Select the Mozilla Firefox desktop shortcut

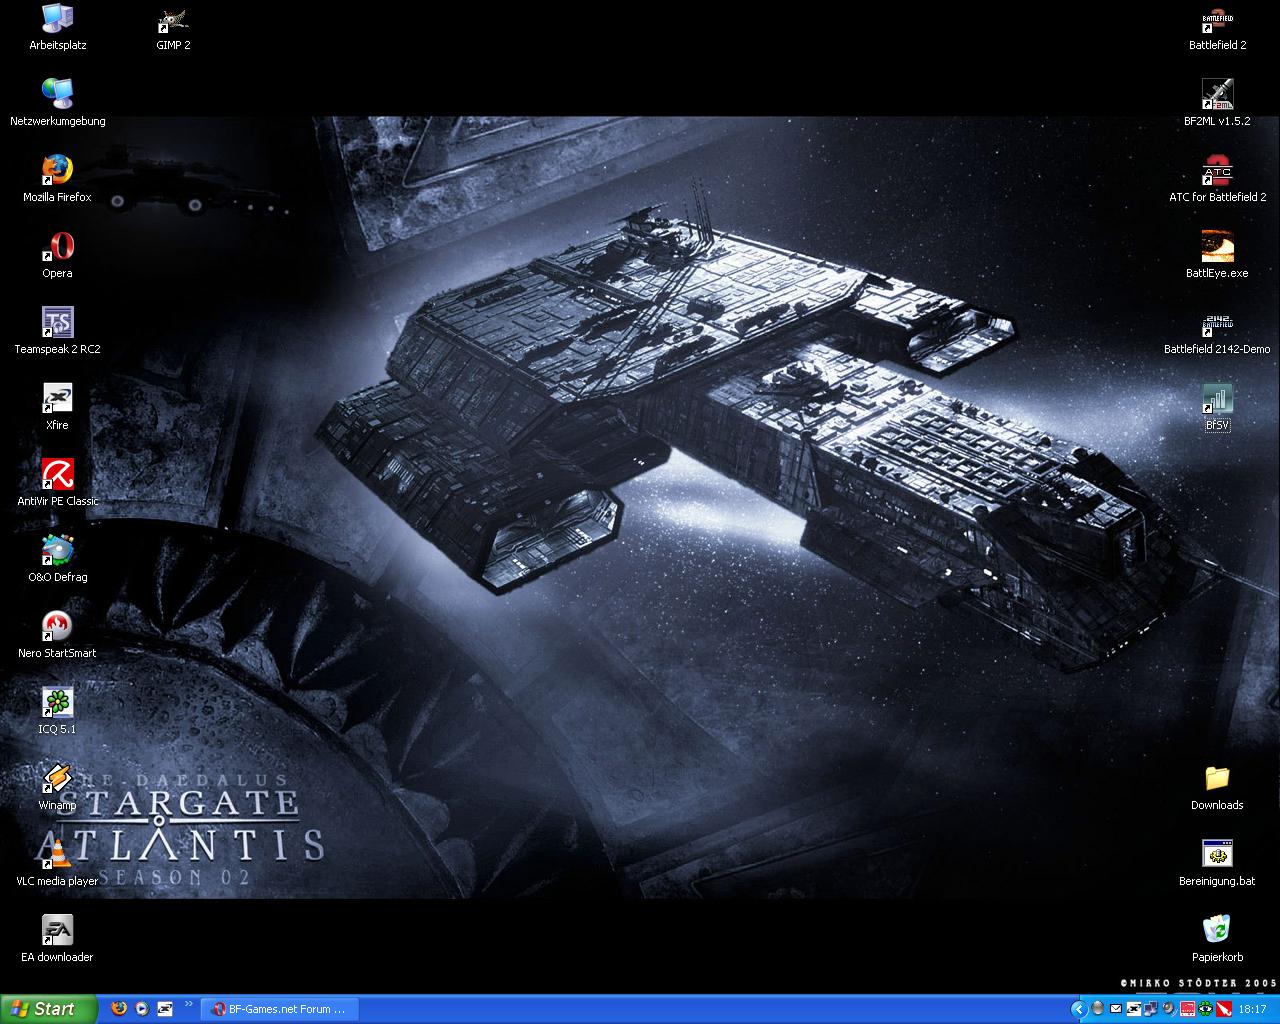[x=57, y=180]
